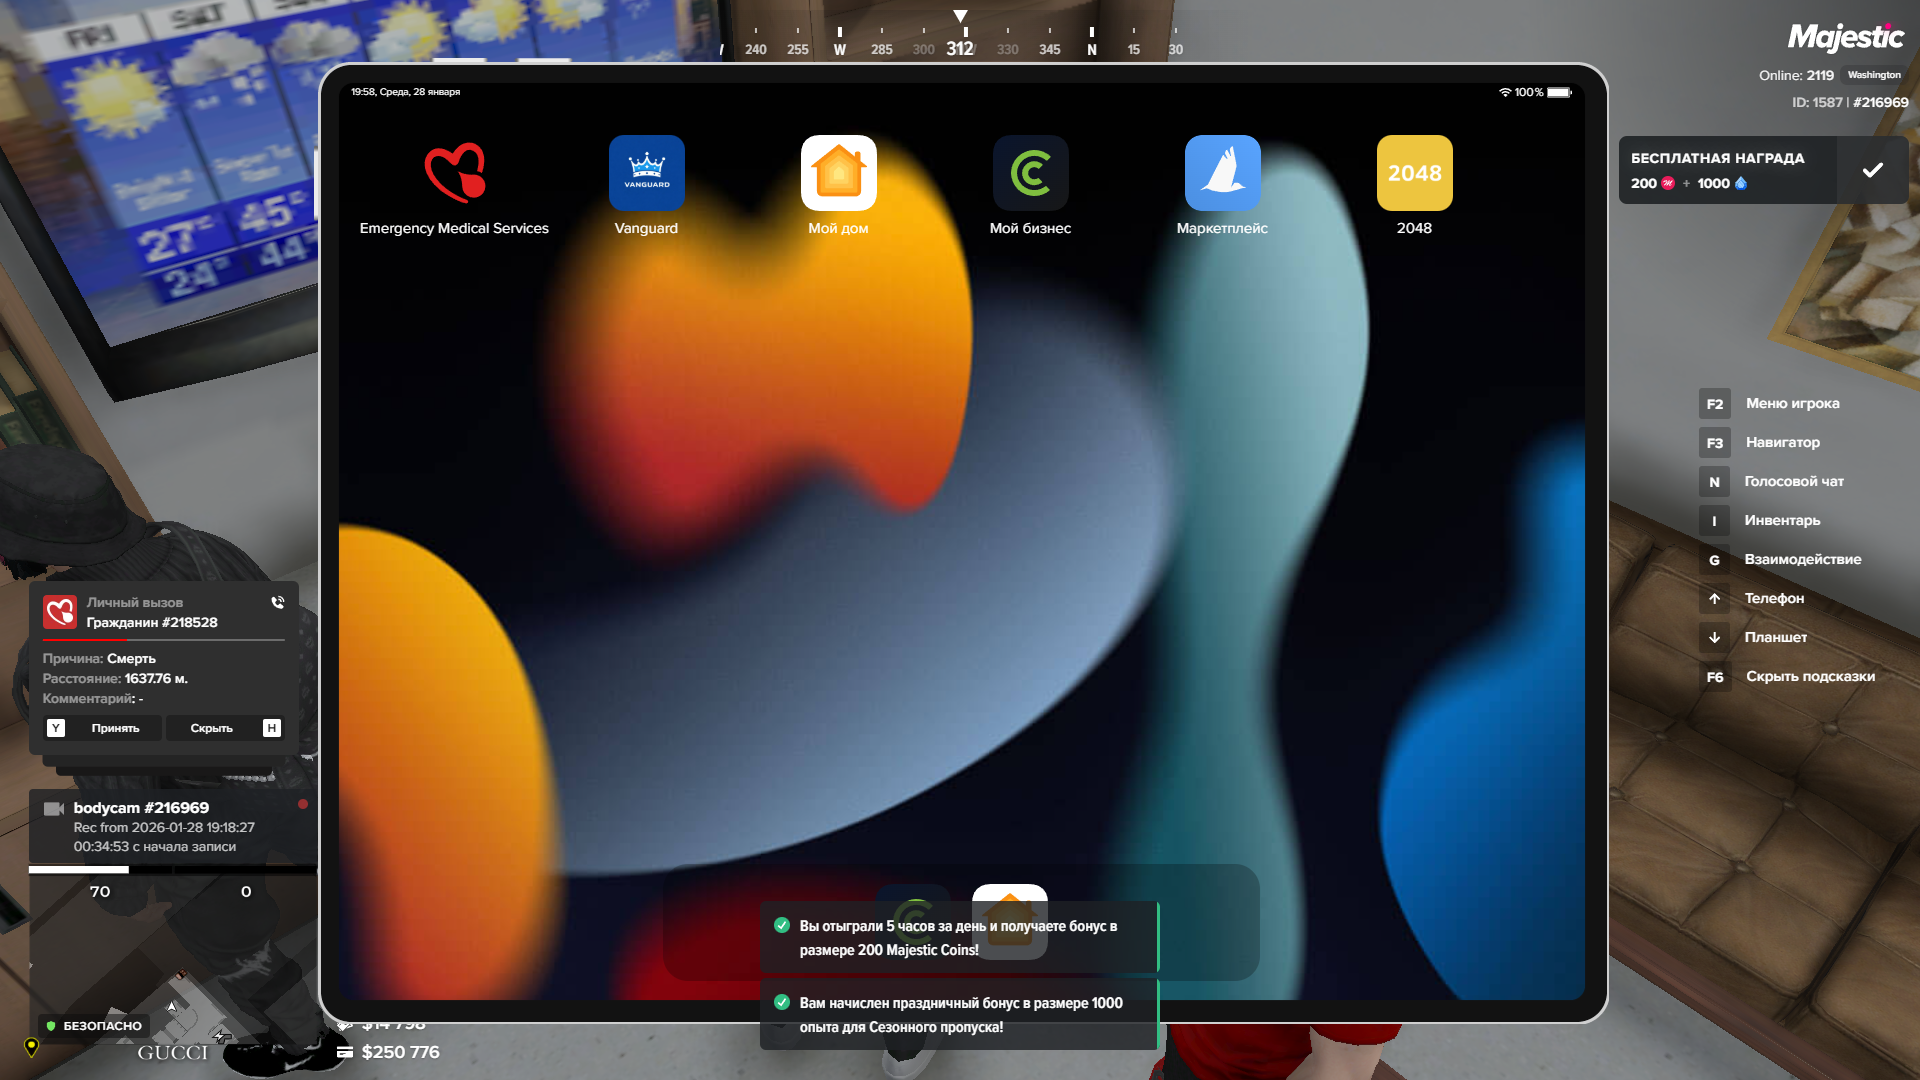Click the wallet card icon beside $250 776
This screenshot has width=1920, height=1080.
click(x=345, y=1052)
